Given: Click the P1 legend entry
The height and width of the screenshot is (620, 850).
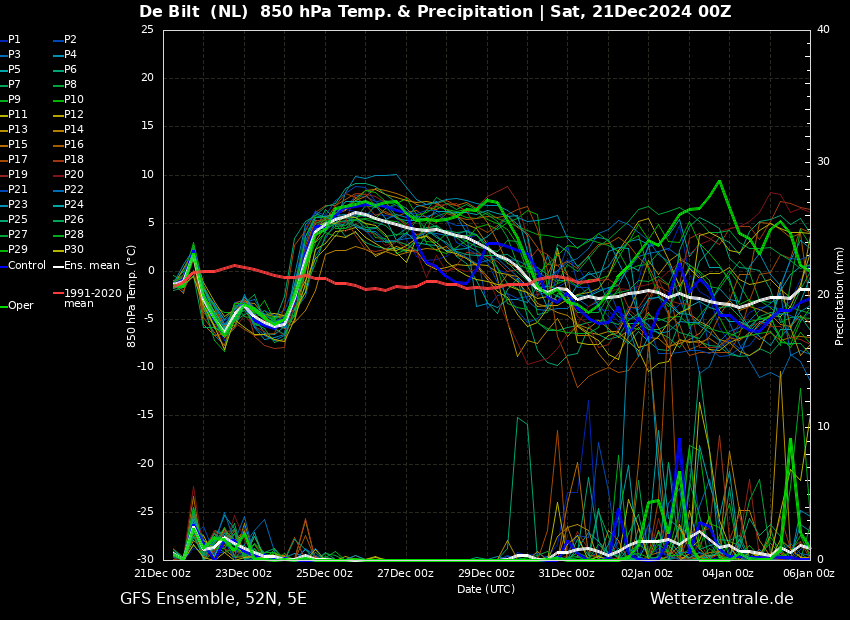Looking at the screenshot, I should pos(11,40).
